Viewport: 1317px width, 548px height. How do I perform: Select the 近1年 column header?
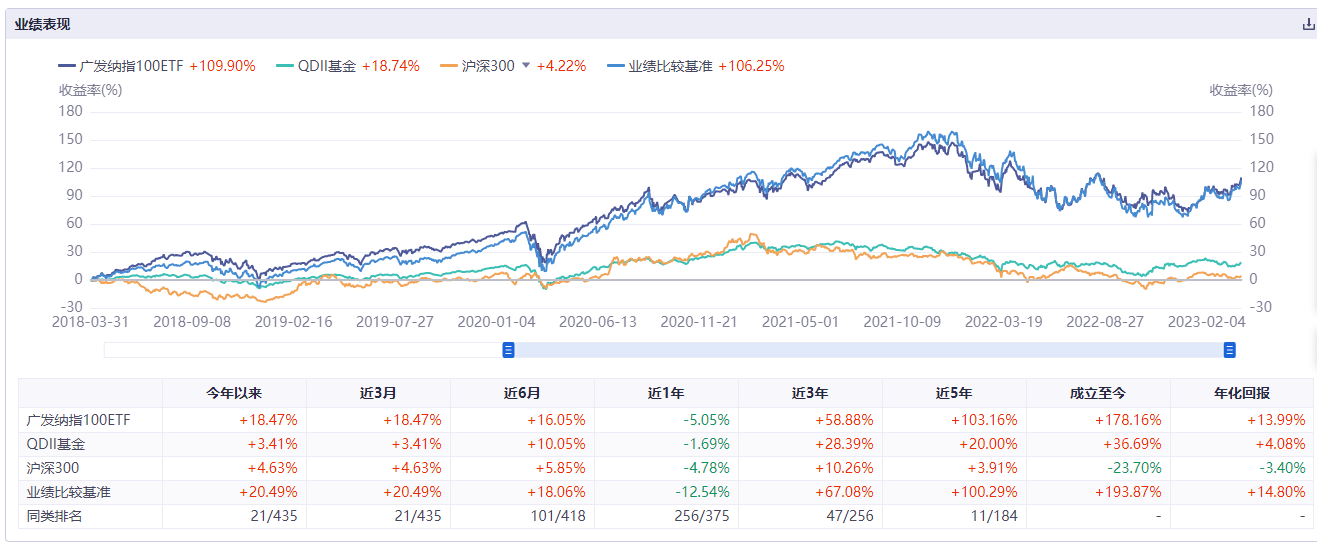(666, 393)
